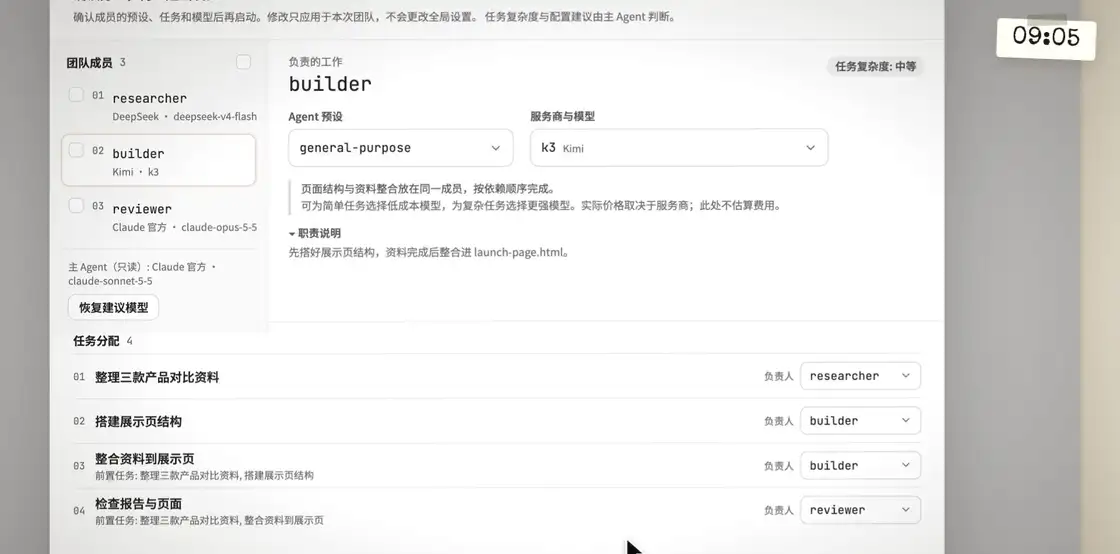Open the Agent 预设 general-purpose dropdown
Image resolution: width=1120 pixels, height=554 pixels.
pyautogui.click(x=401, y=148)
